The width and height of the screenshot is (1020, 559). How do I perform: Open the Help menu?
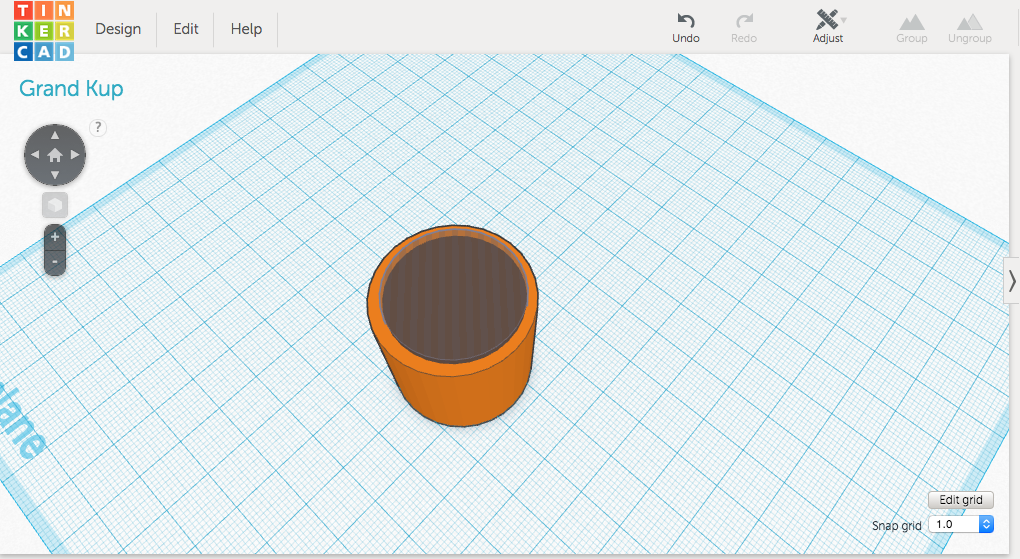click(246, 29)
